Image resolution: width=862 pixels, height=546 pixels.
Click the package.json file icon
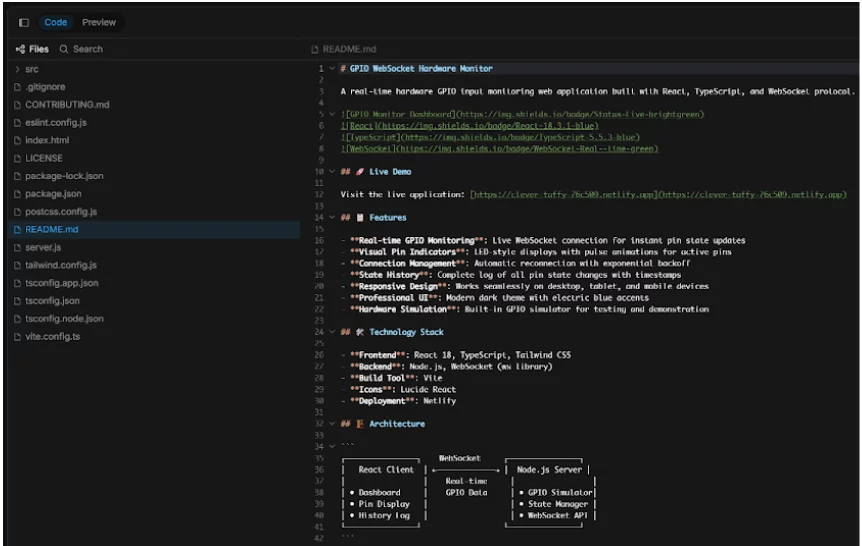(17, 194)
